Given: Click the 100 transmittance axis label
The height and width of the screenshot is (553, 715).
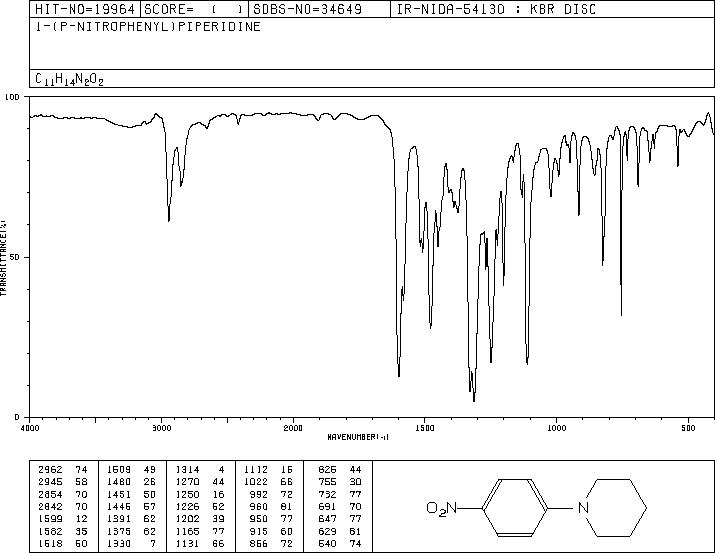Looking at the screenshot, I should [x=12, y=97].
